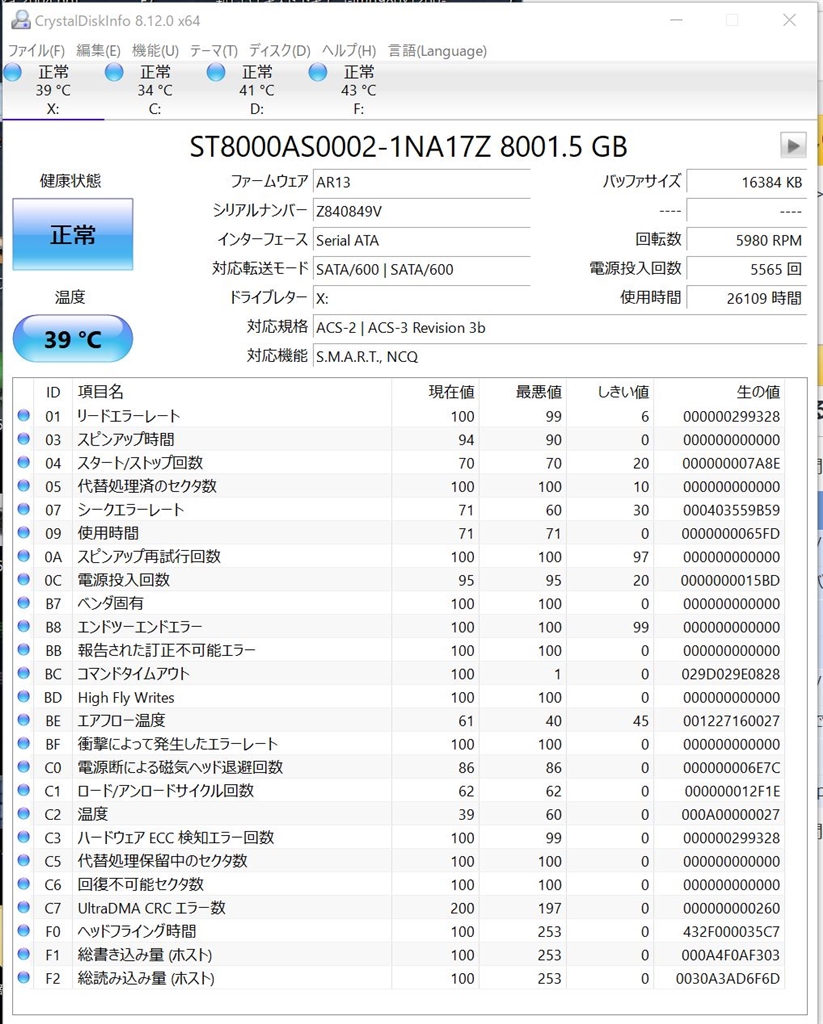Click blue status dot for UltraDMA CRC エラー数 row

pos(24,907)
